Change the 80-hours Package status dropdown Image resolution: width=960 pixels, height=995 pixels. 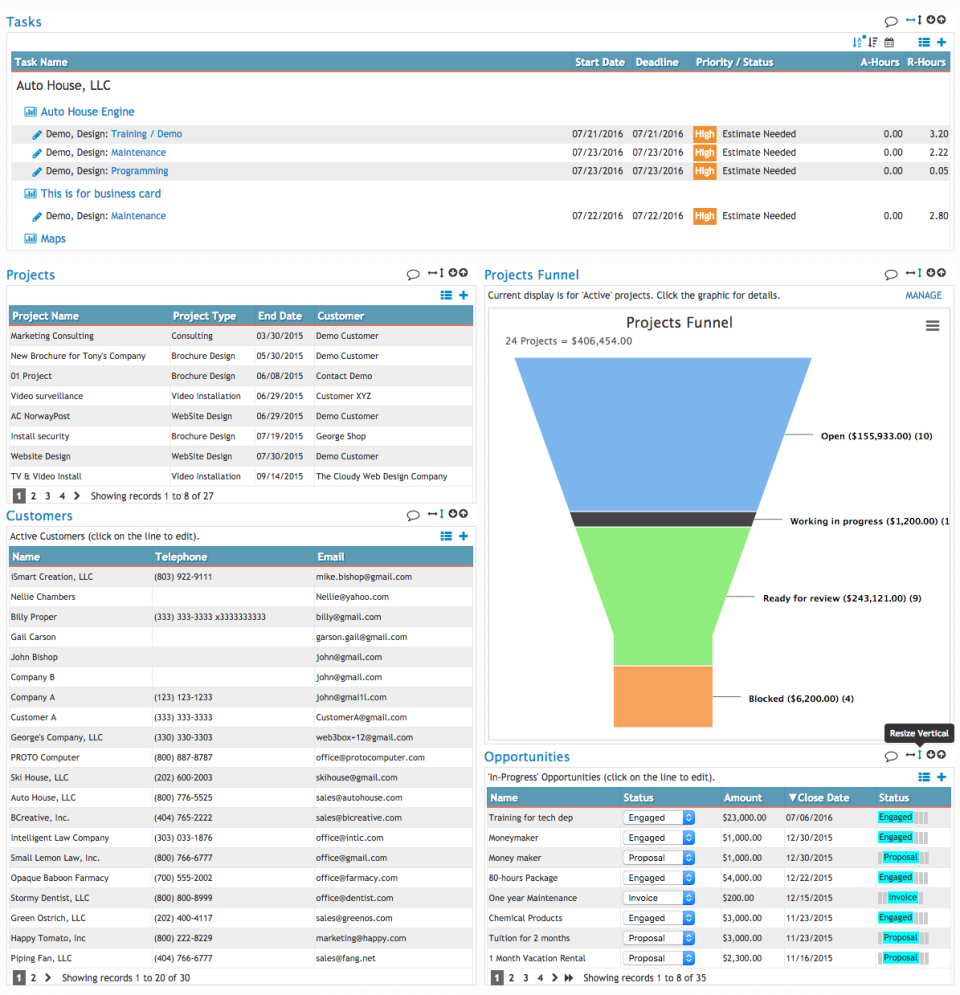[x=658, y=877]
